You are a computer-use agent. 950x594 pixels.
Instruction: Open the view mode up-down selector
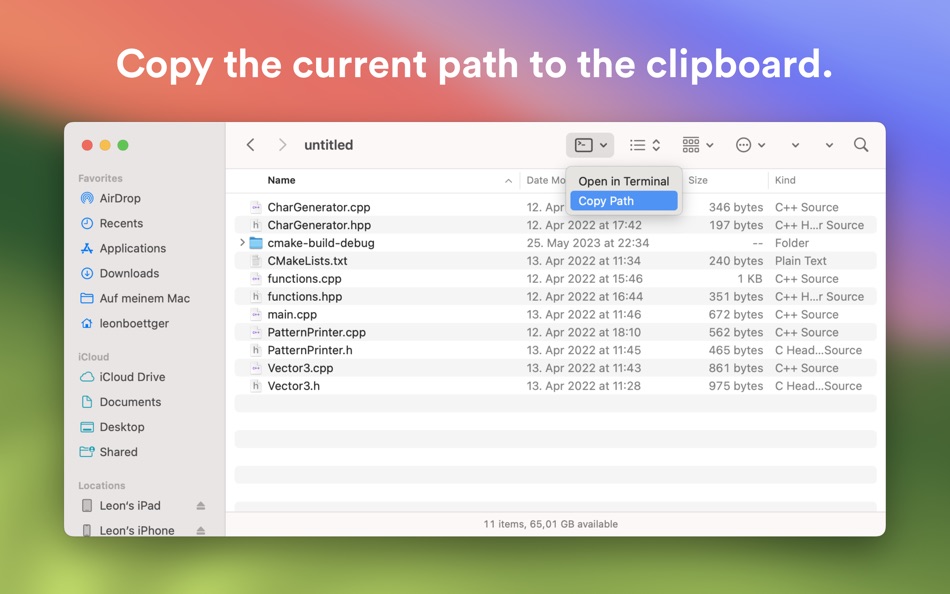pyautogui.click(x=656, y=145)
